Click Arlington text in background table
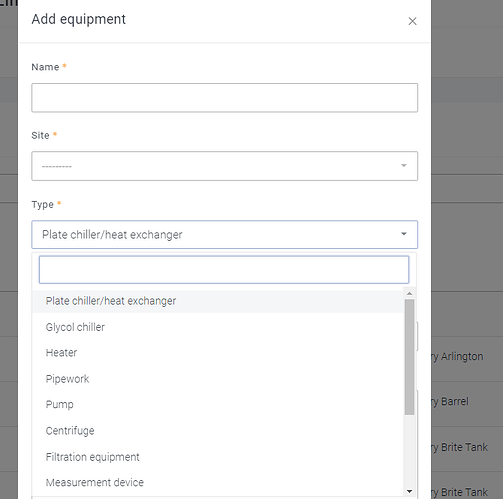503x499 pixels. [x=462, y=357]
